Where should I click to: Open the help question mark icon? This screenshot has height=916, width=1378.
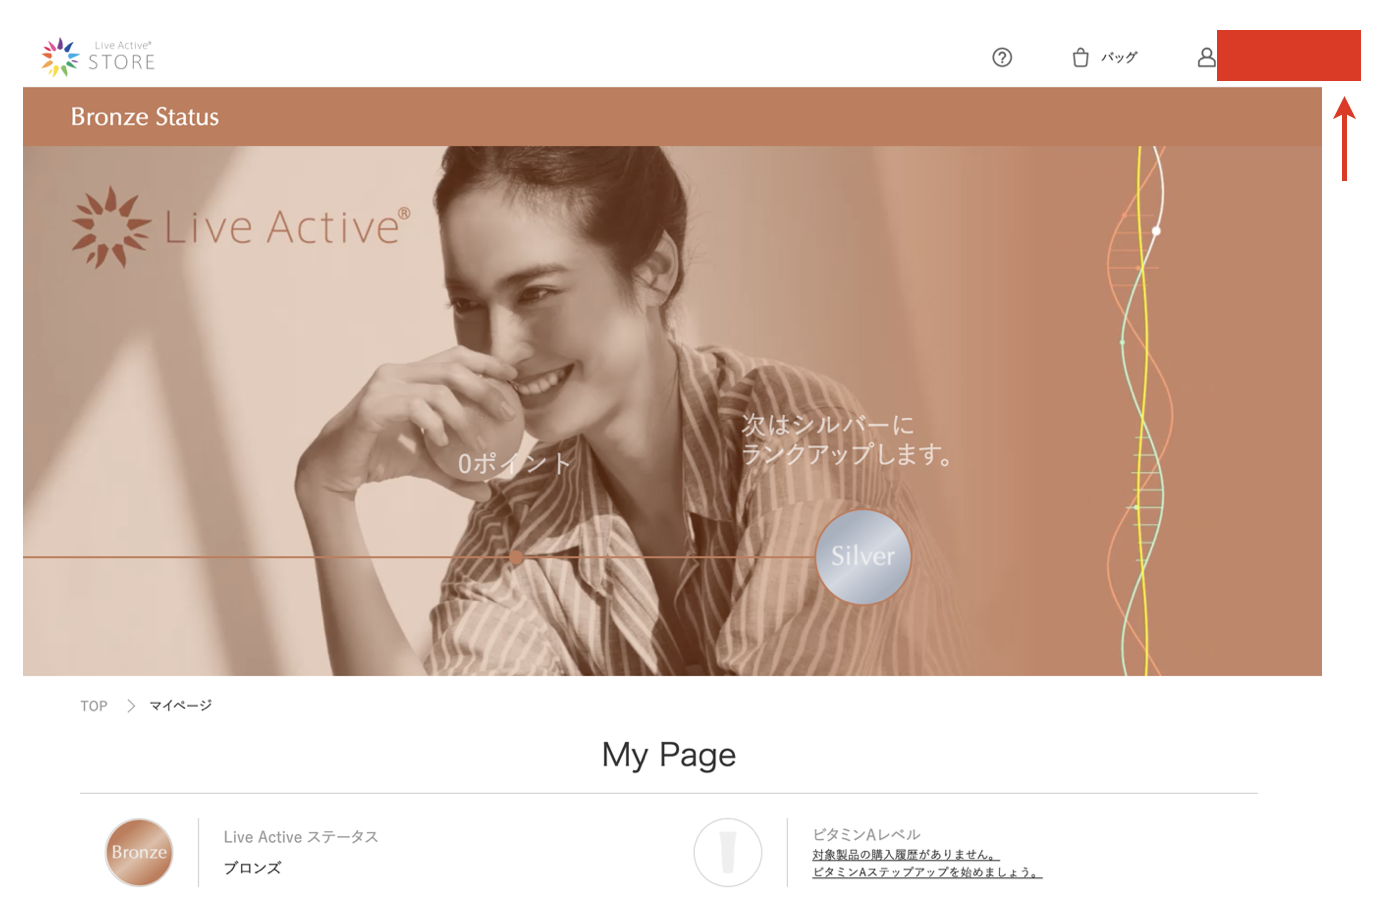coord(1002,58)
